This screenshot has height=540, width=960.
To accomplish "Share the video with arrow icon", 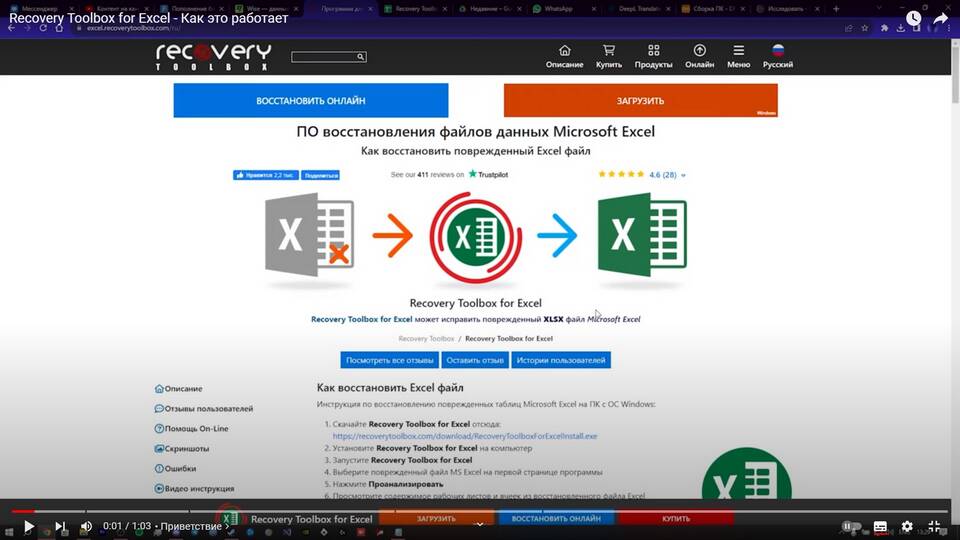I will click(x=940, y=18).
